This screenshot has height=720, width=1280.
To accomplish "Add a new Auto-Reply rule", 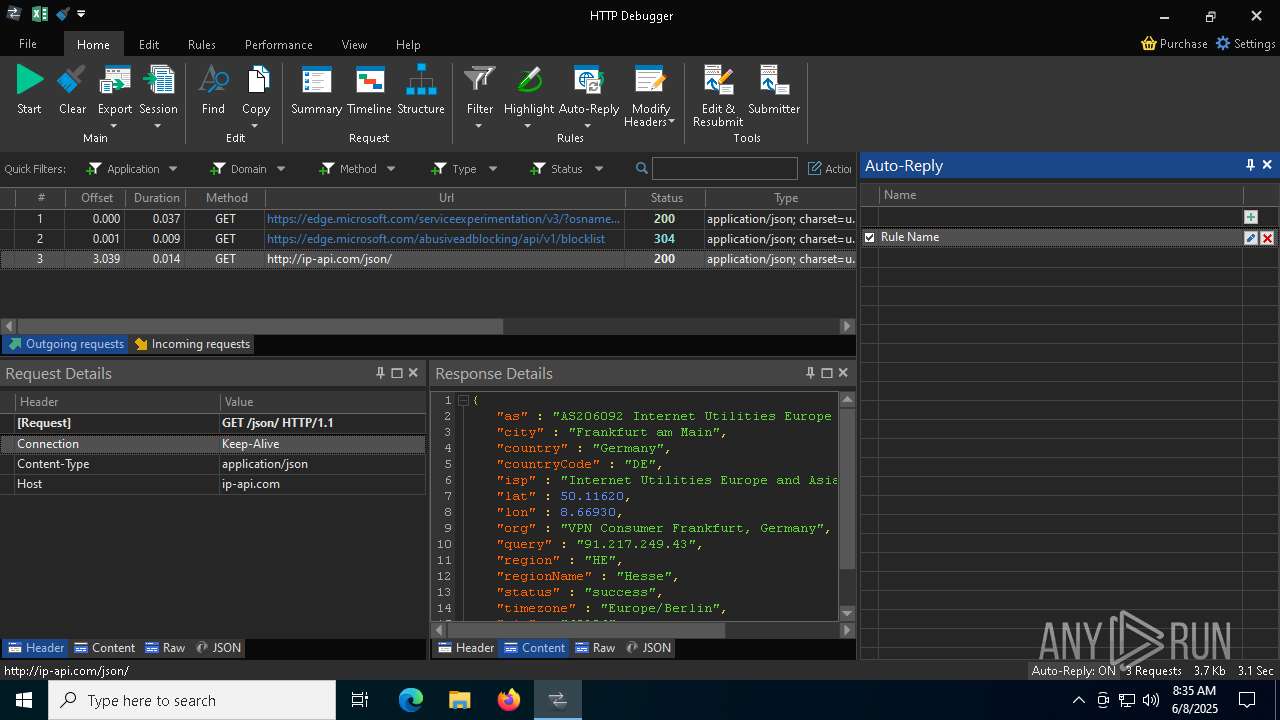I will (1250, 217).
